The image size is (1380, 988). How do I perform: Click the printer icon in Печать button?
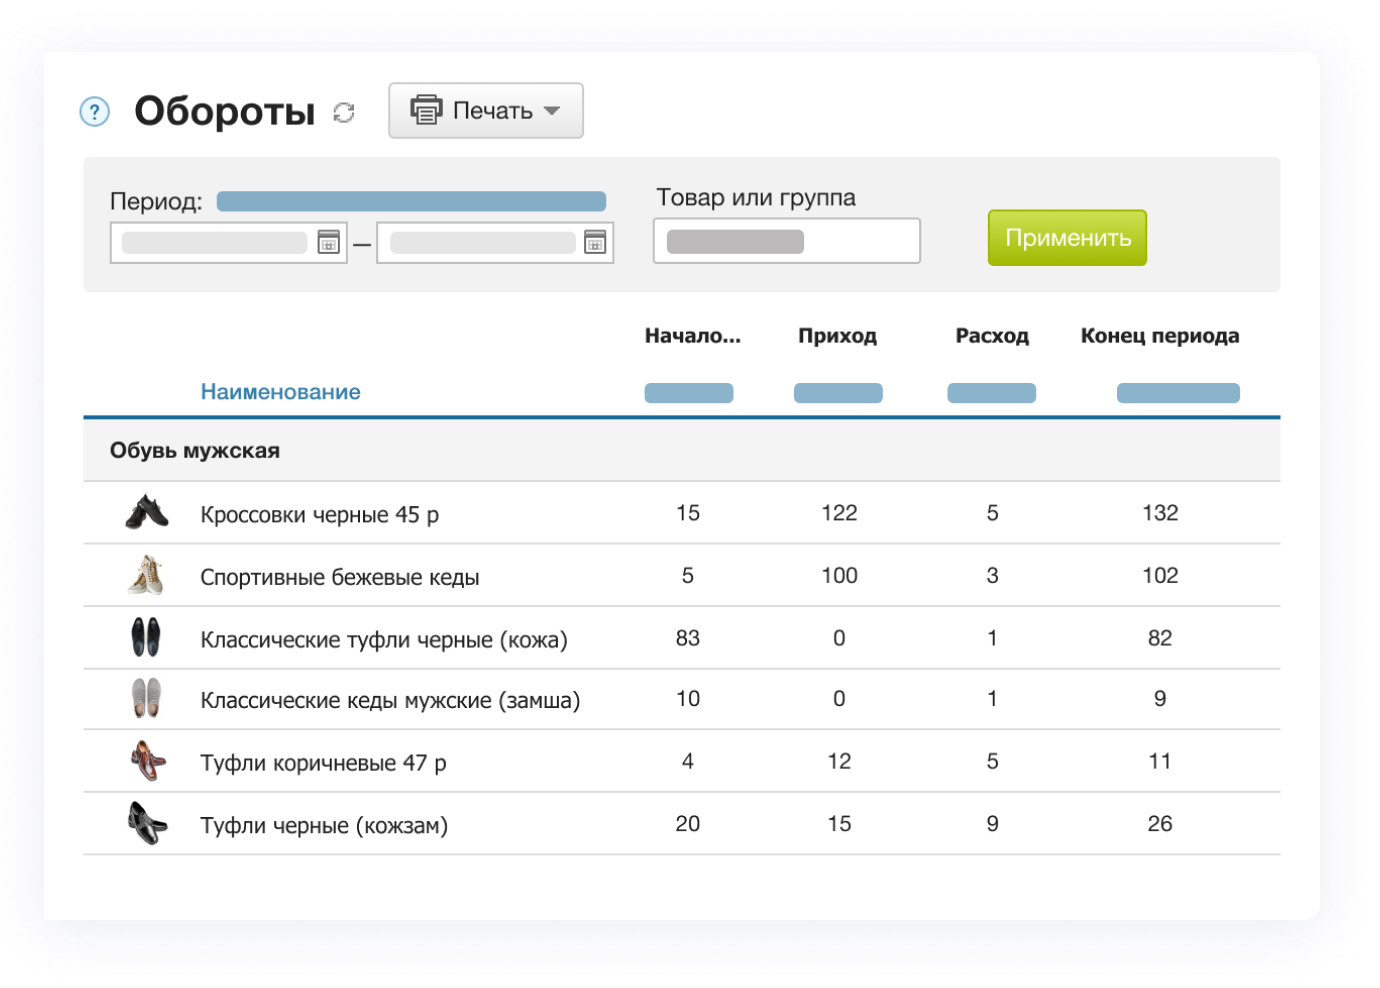coord(426,110)
